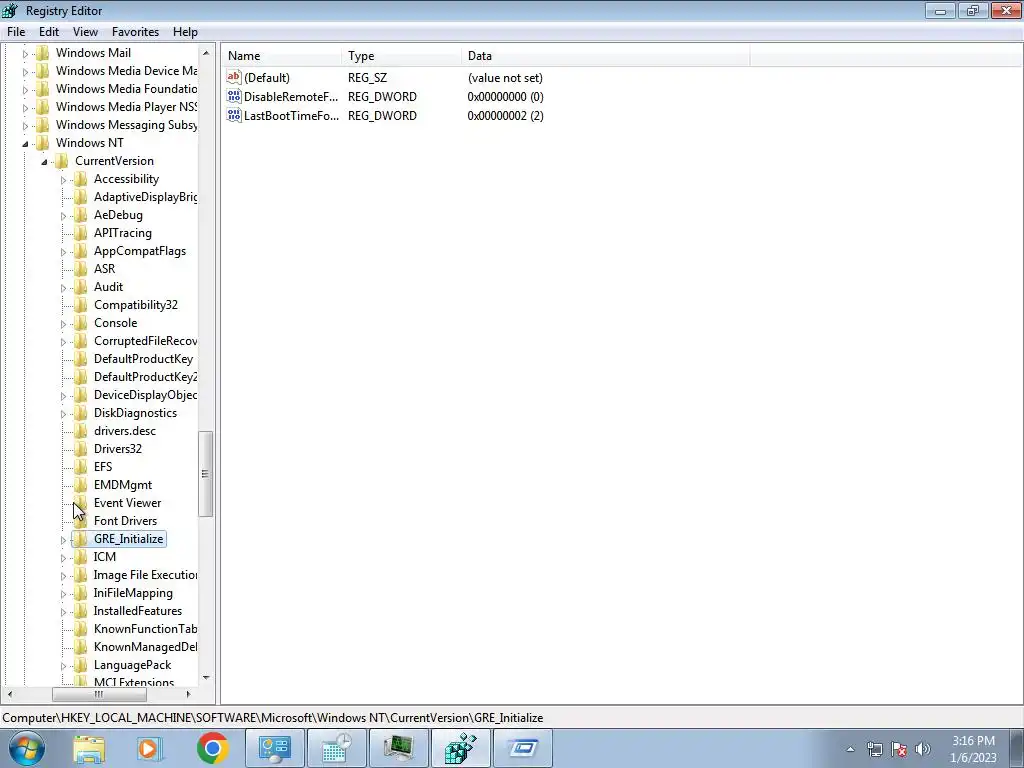Click the Drivers32 folder icon
Viewport: 1024px width, 768px height.
pyautogui.click(x=80, y=449)
